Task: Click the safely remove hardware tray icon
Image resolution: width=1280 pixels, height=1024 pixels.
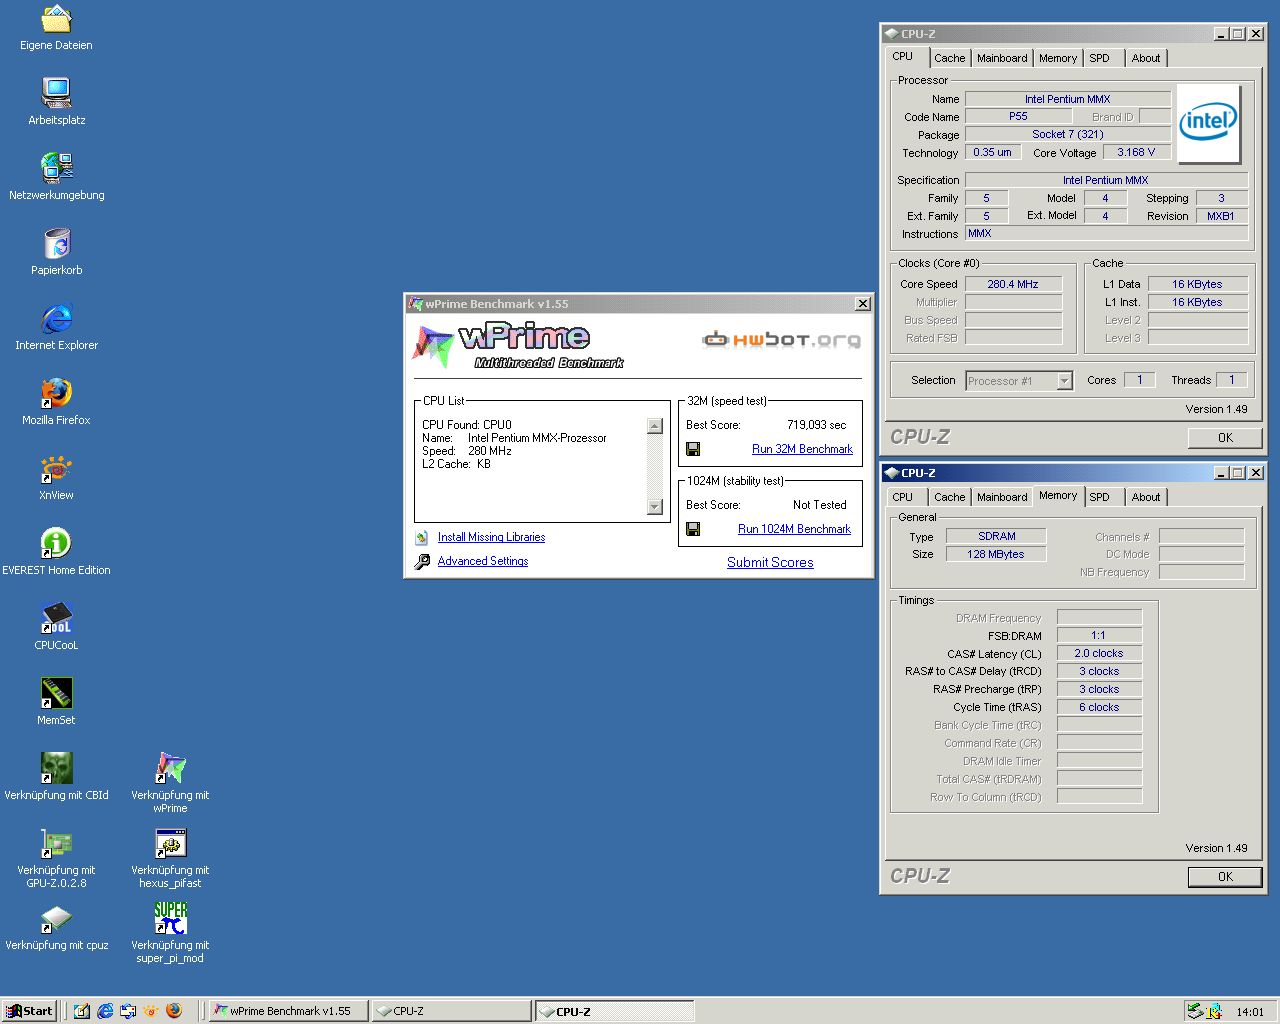Action: click(x=1194, y=1011)
